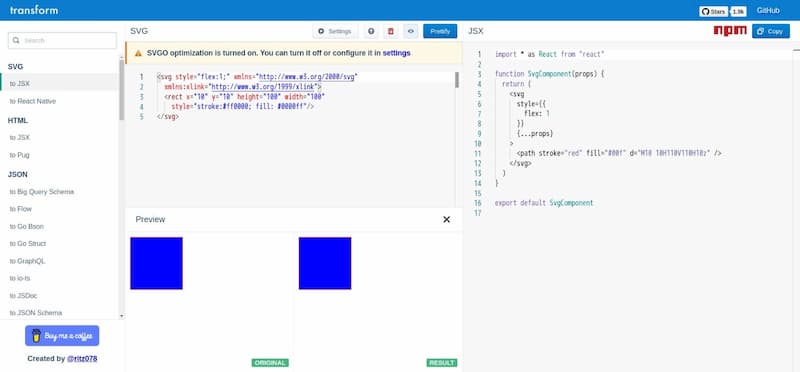Image resolution: width=800 pixels, height=372 pixels.
Task: Click the Buy me a coffee button
Action: point(62,336)
